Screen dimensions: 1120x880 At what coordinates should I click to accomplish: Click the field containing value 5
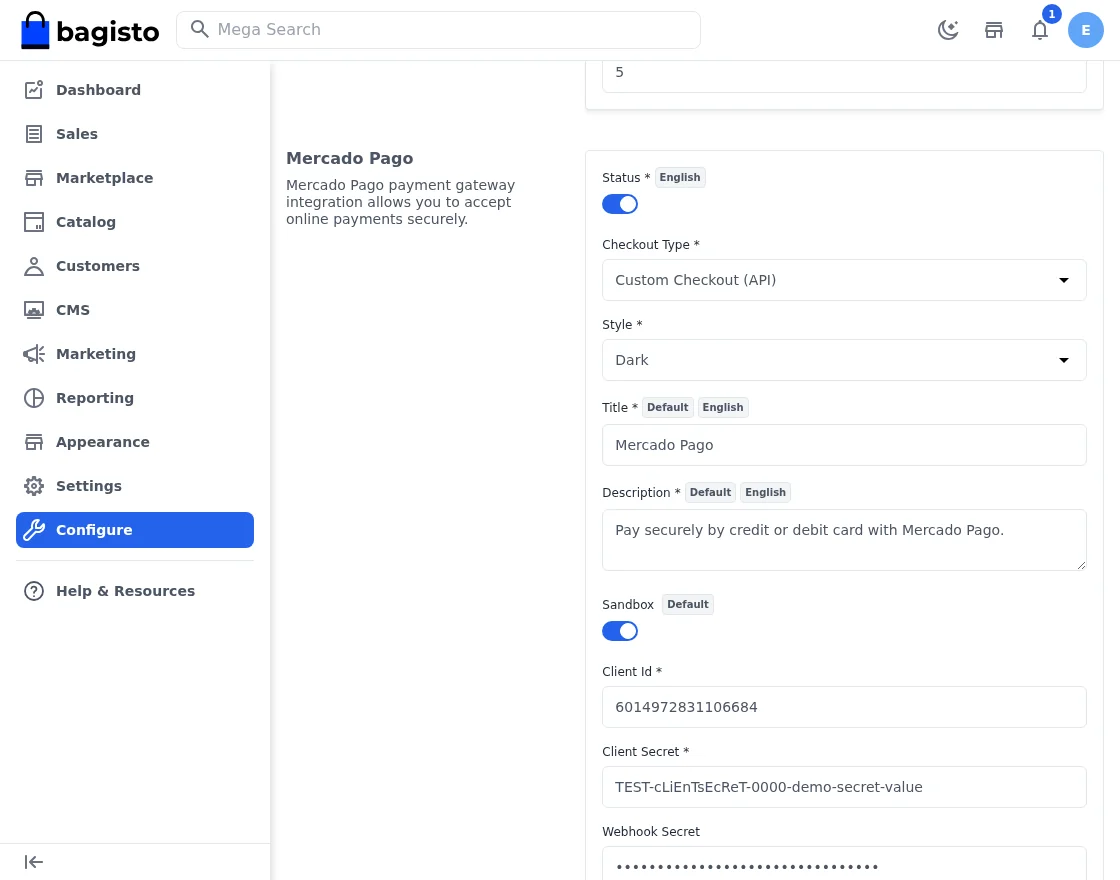coord(844,76)
